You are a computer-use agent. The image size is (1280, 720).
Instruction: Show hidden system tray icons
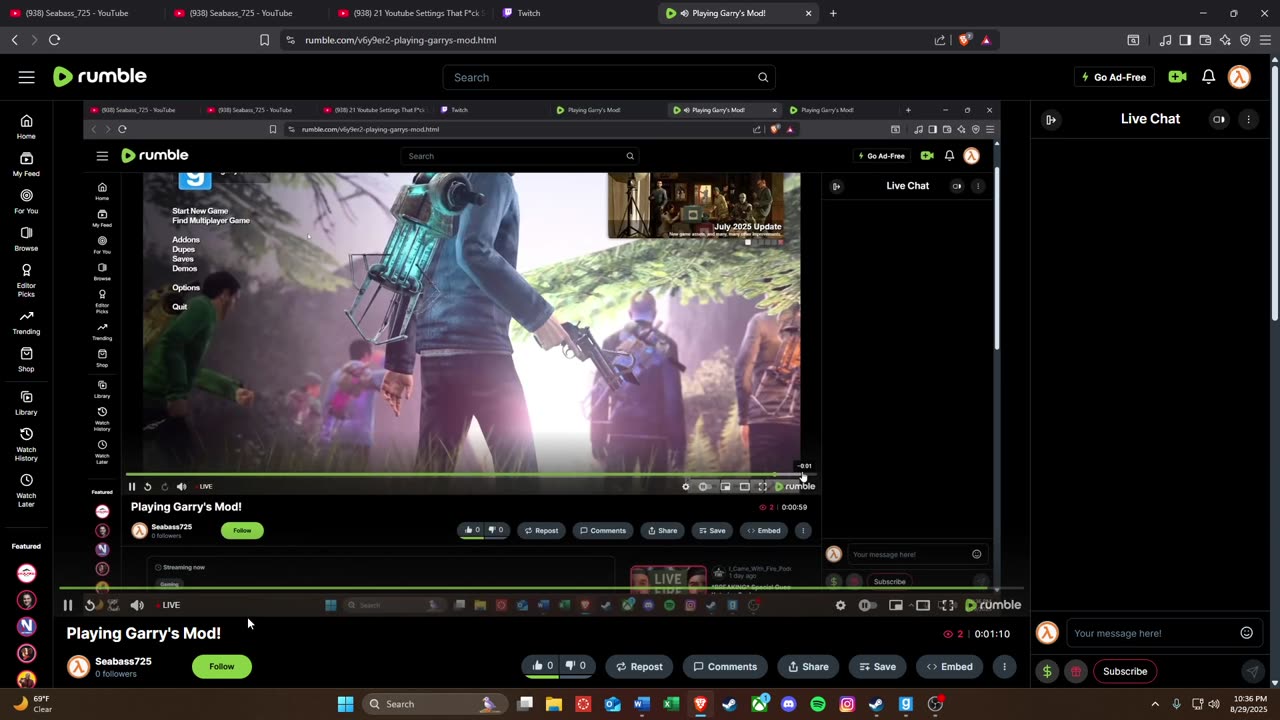click(1155, 704)
